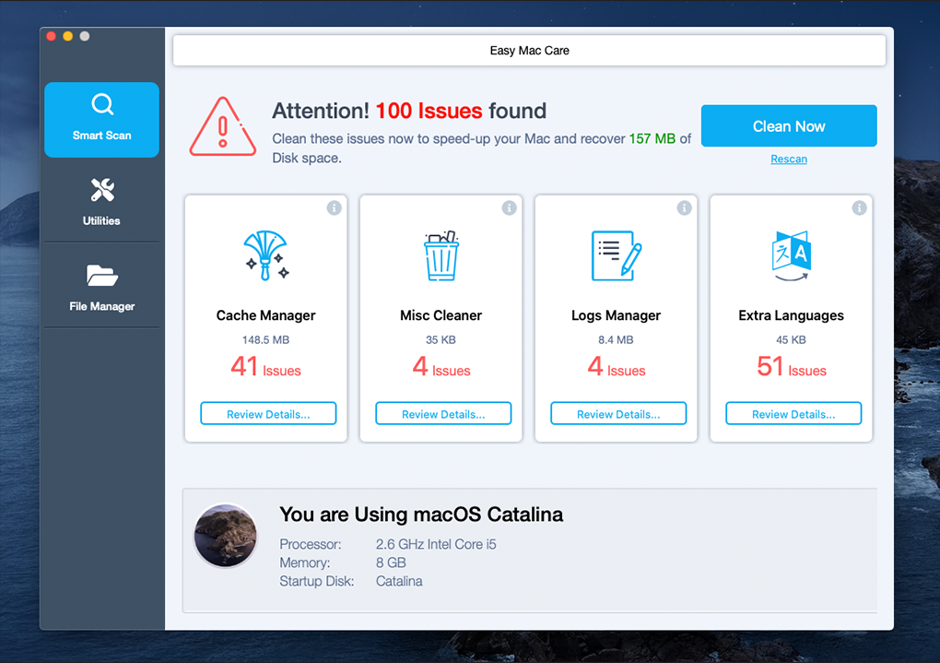Screen dimensions: 940x663
Task: Review details for Logs Manager
Action: (618, 414)
